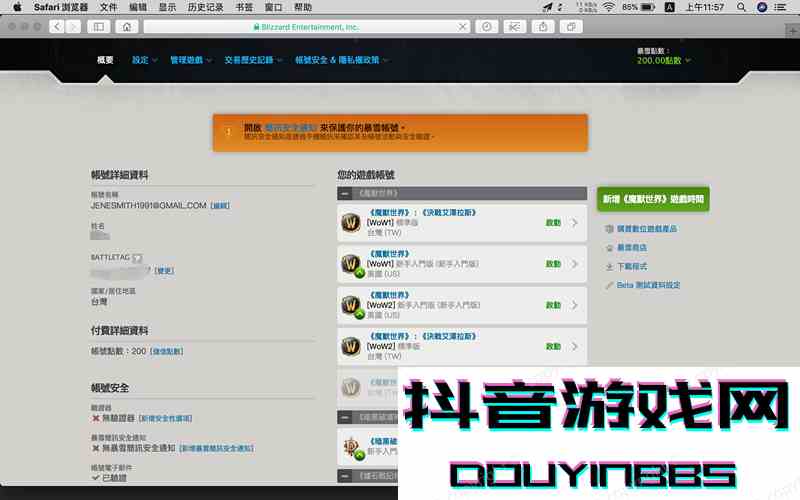
Task: Click the Safari back navigation arrow
Action: coord(50,26)
